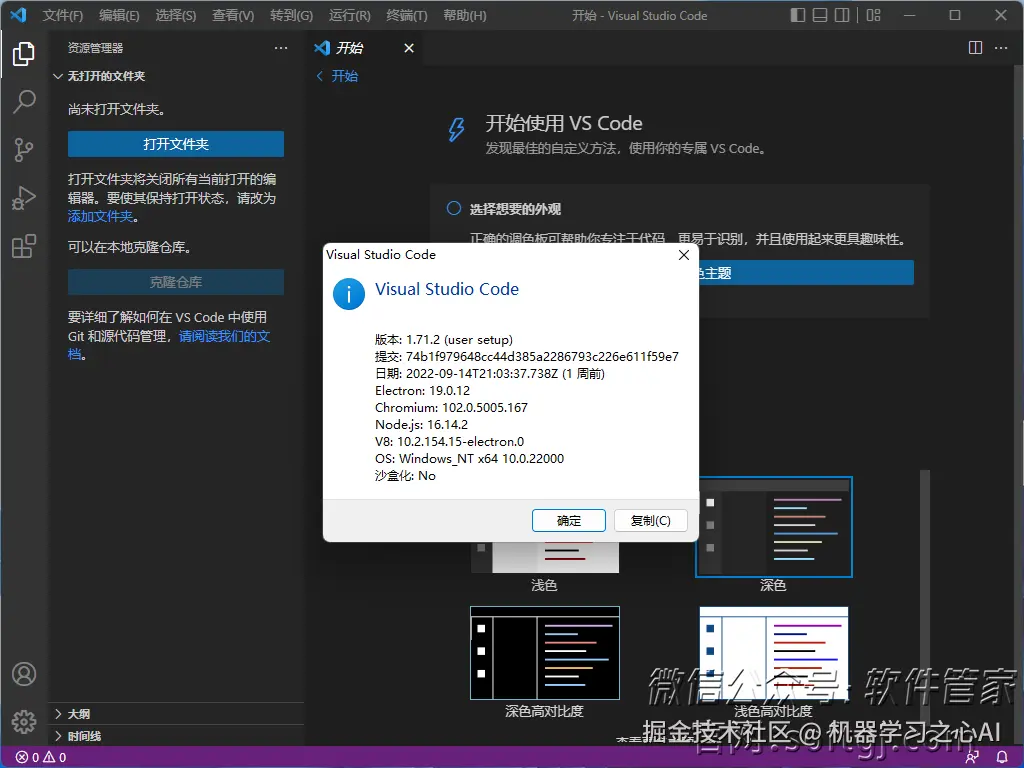Click the 打开文件夹 button

point(176,144)
